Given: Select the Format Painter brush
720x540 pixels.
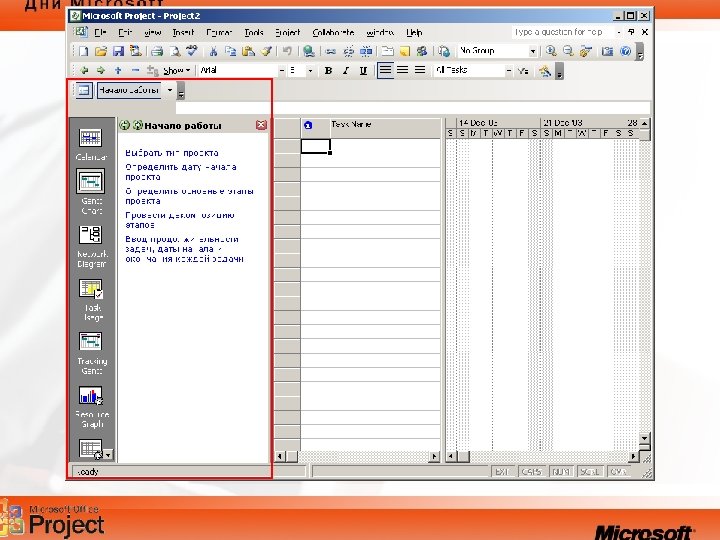Looking at the screenshot, I should point(266,51).
